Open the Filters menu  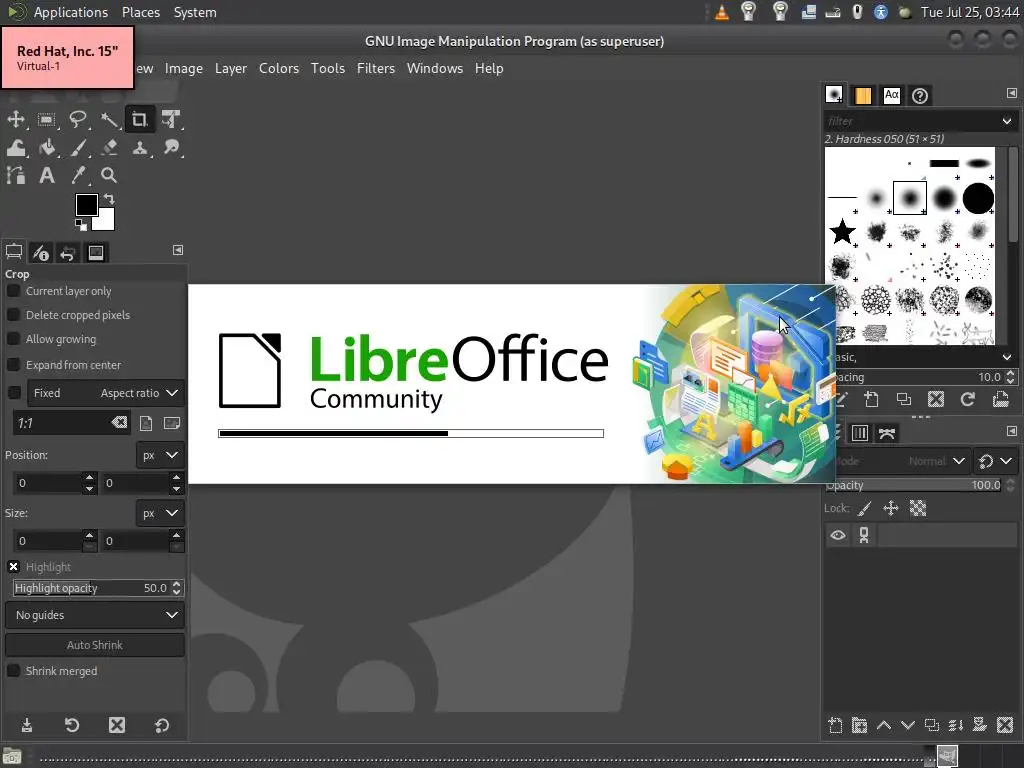click(376, 68)
